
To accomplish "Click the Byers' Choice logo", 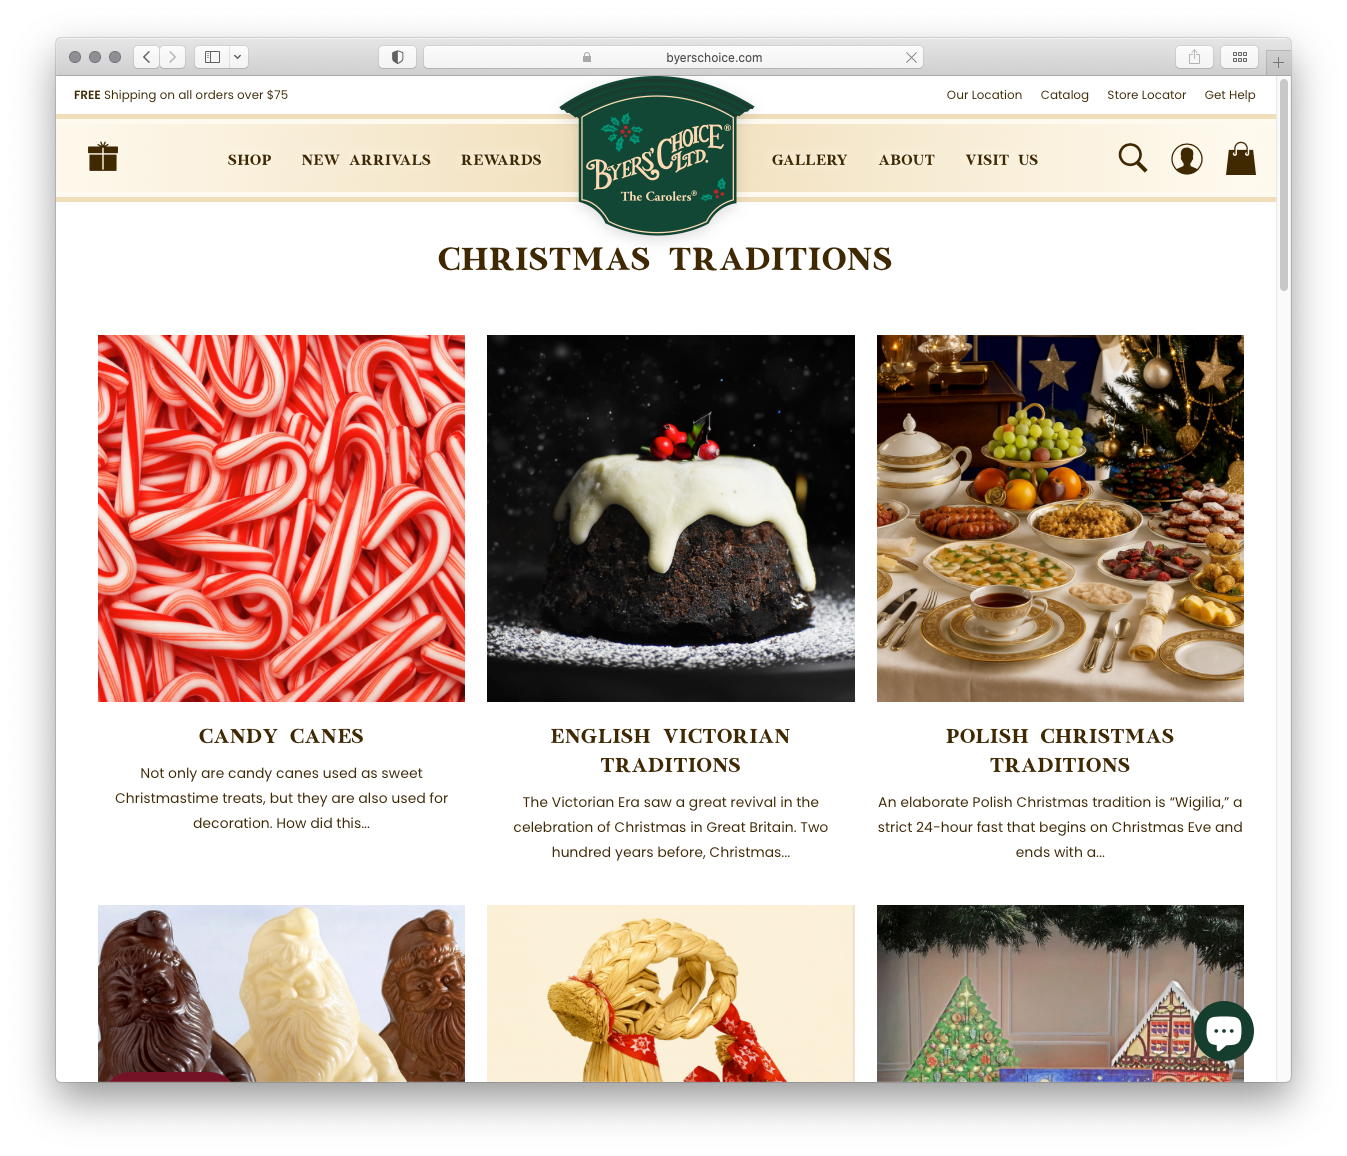I will point(657,156).
